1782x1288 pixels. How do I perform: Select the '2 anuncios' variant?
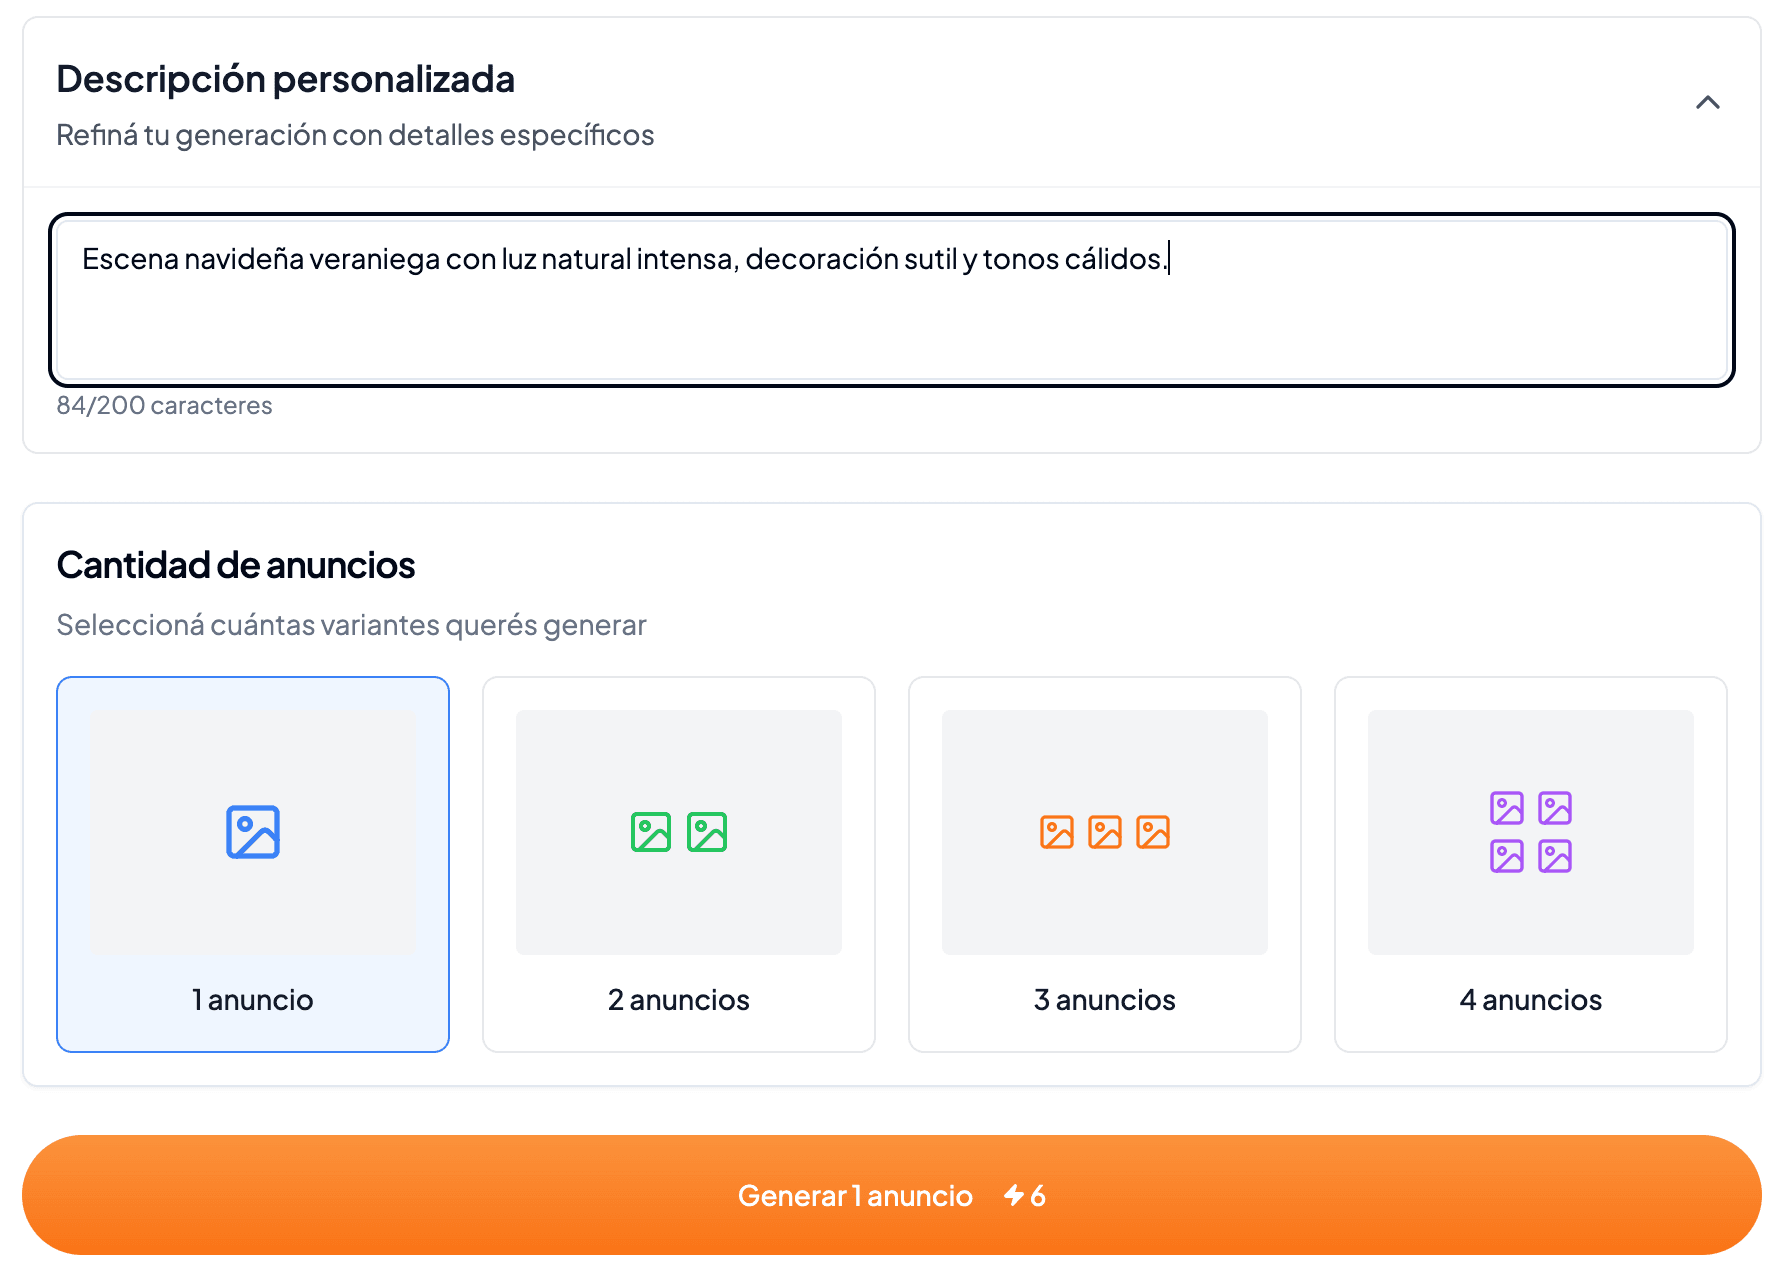pos(679,864)
